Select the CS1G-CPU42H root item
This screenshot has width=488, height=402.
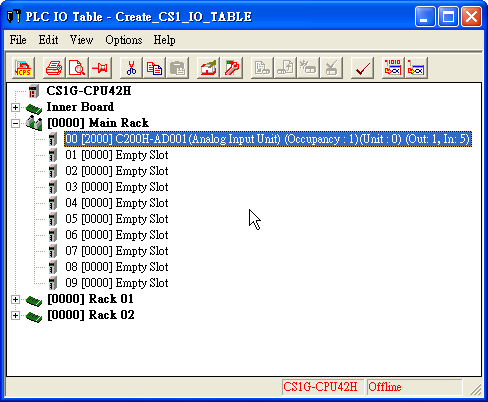[x=89, y=91]
